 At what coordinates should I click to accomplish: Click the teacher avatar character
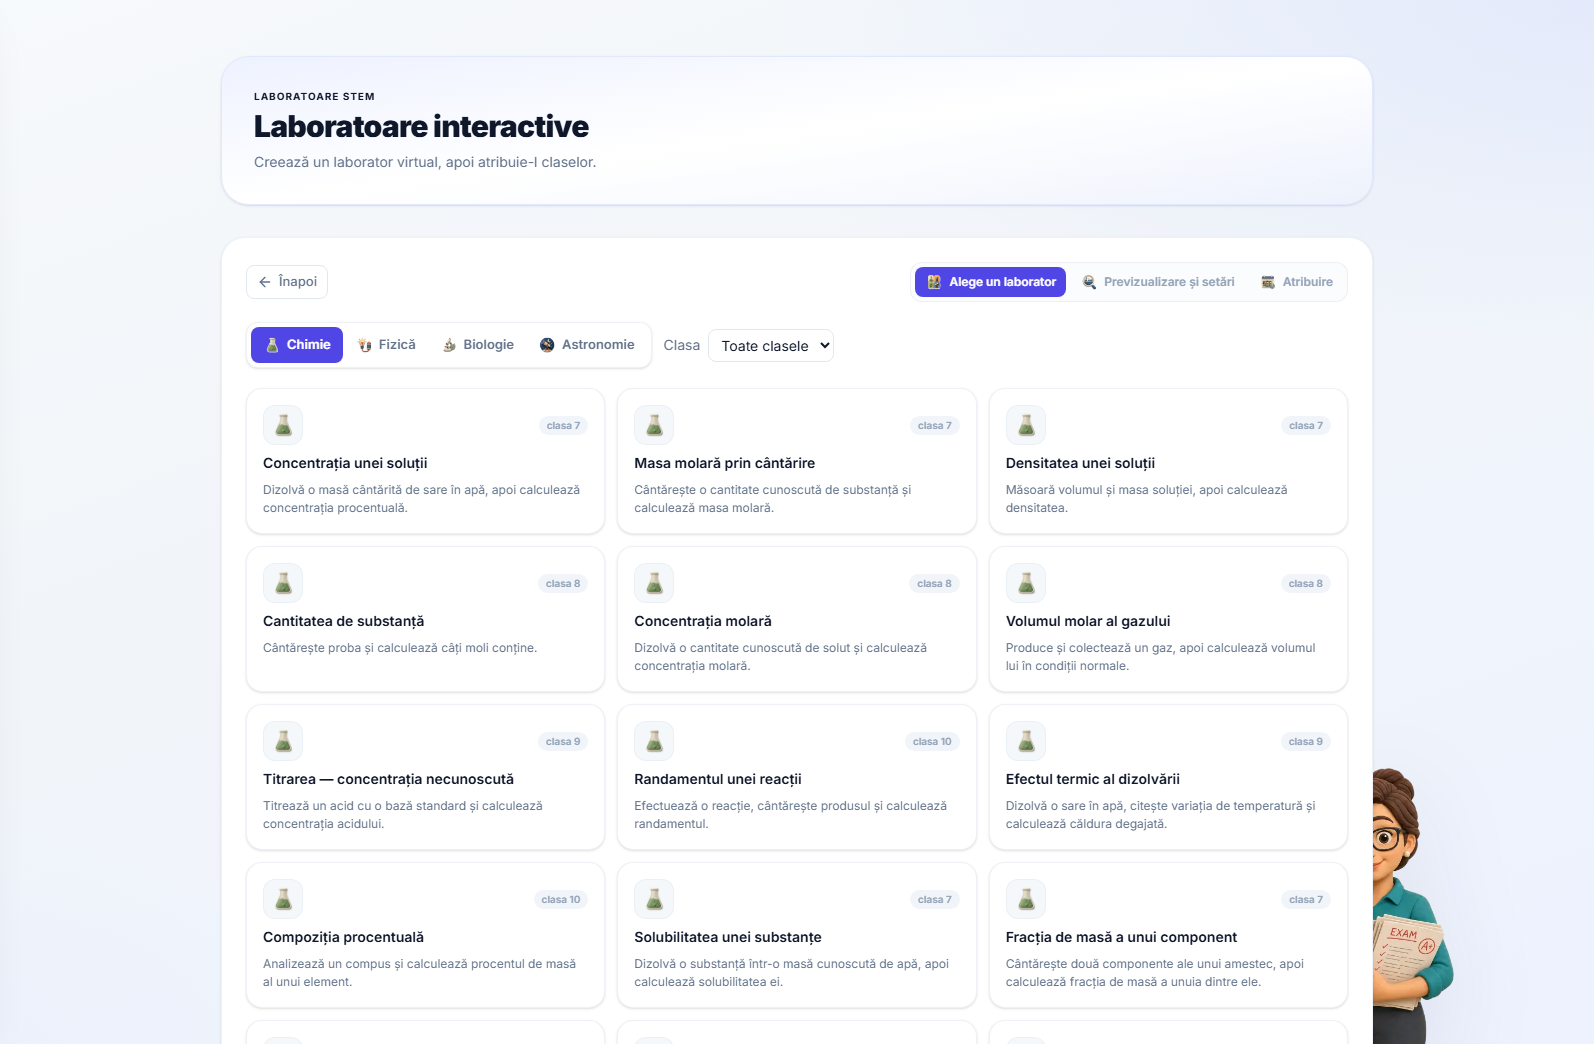(x=1413, y=906)
